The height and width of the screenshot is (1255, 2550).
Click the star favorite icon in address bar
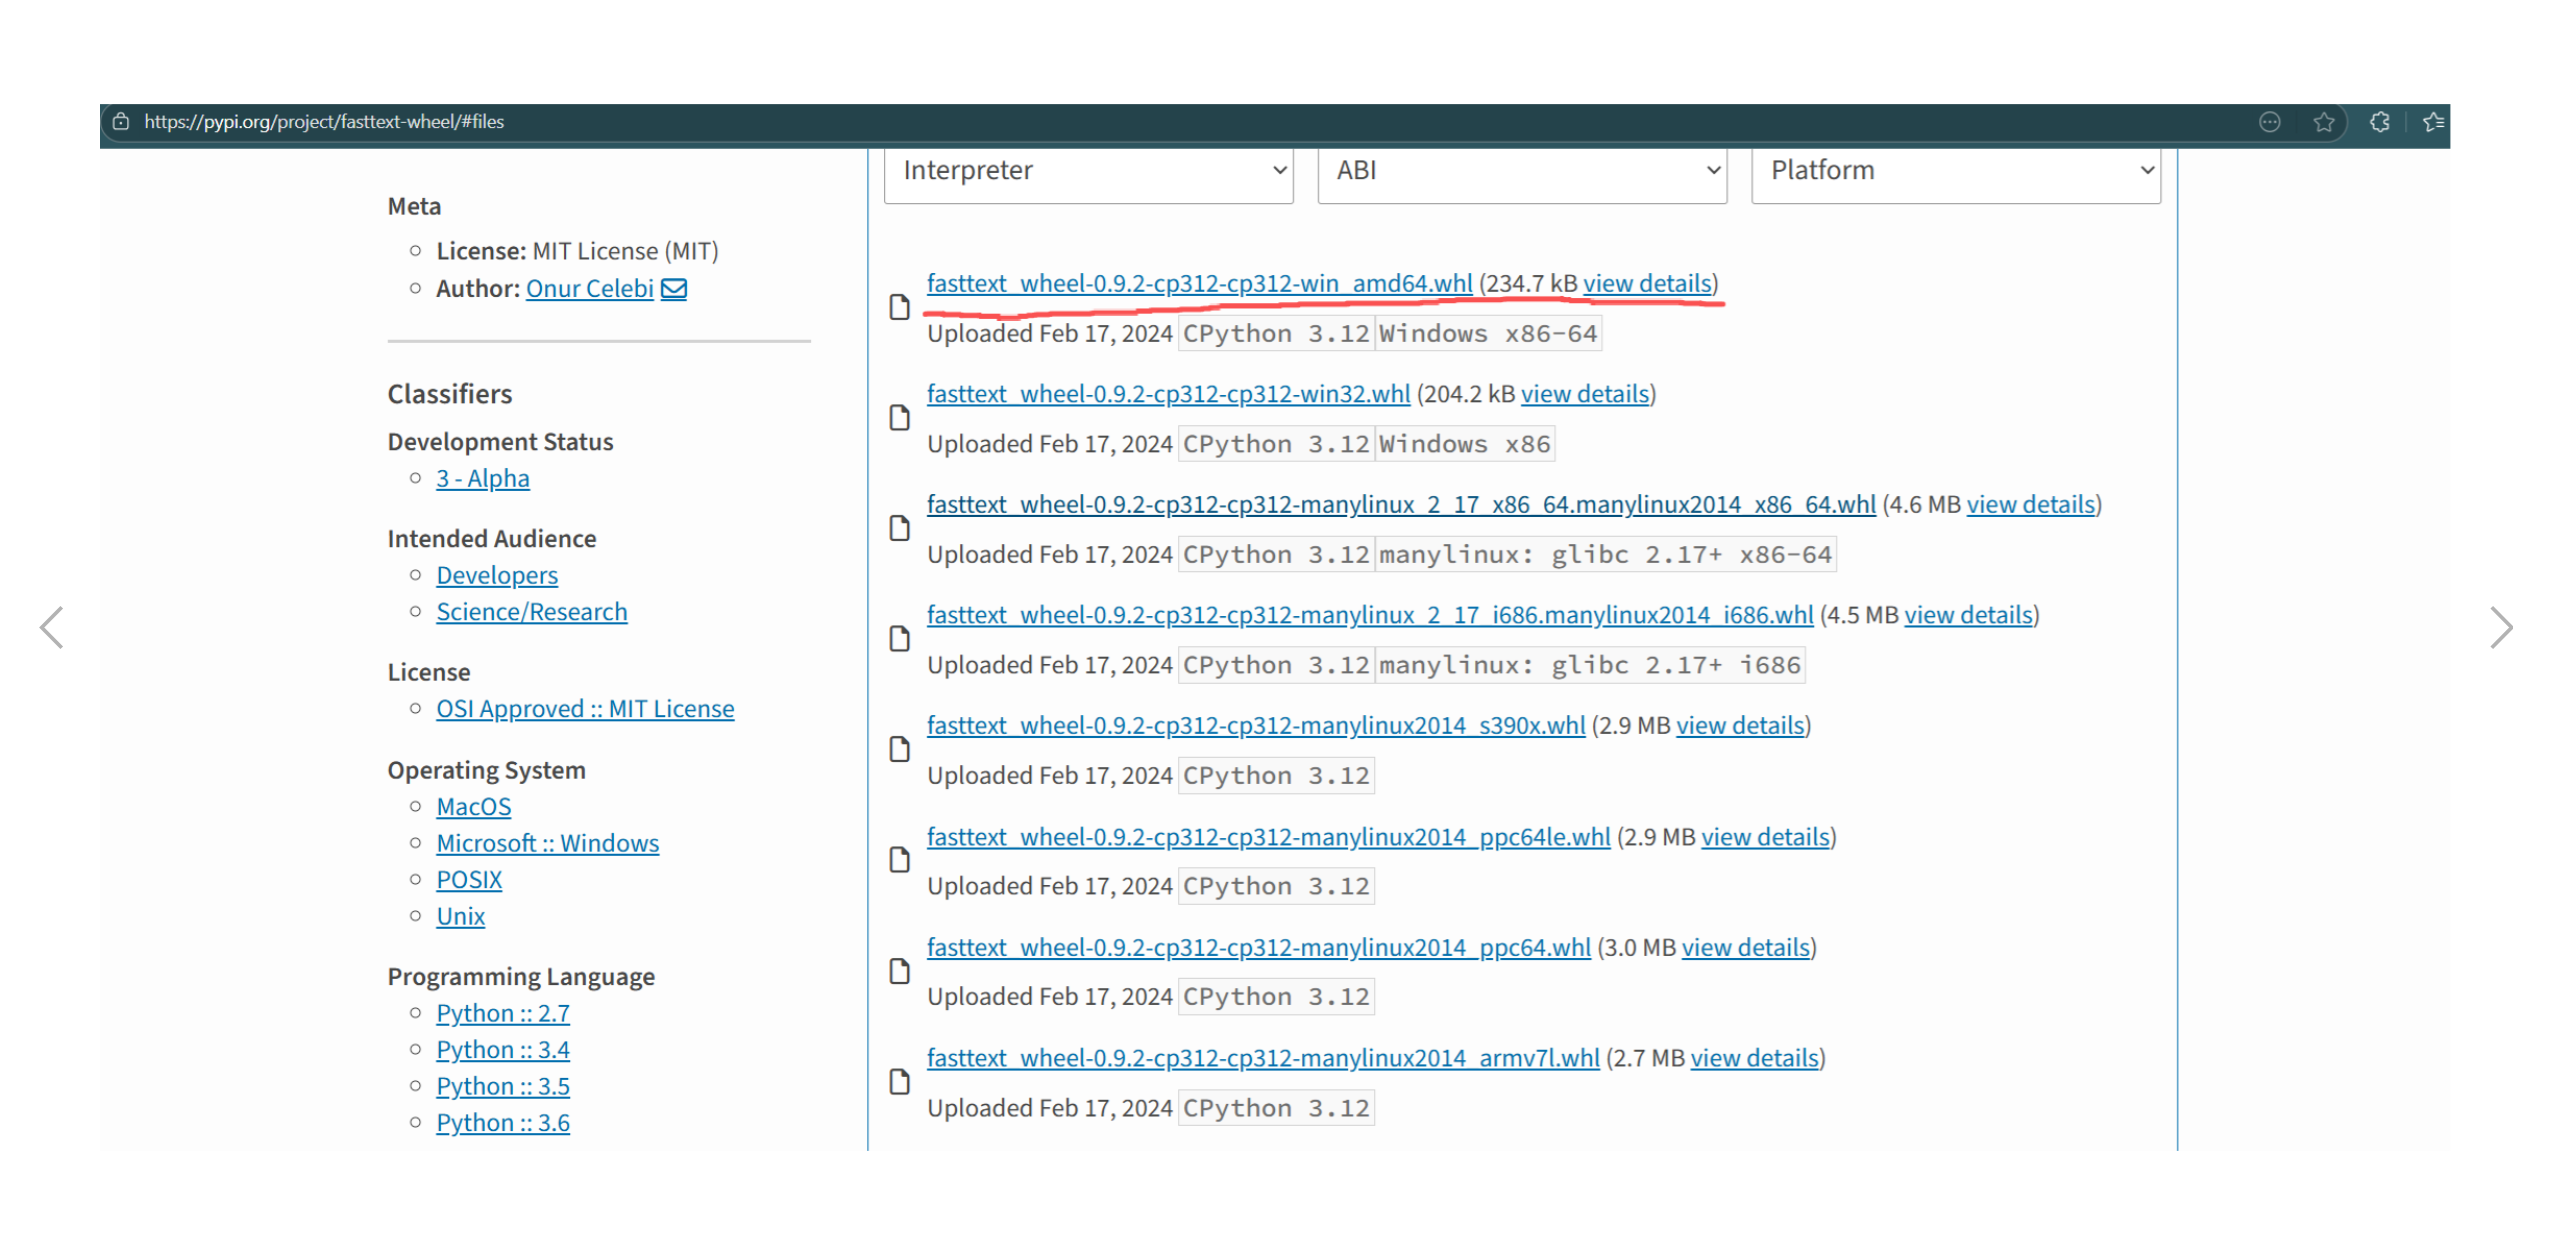pos(2322,122)
